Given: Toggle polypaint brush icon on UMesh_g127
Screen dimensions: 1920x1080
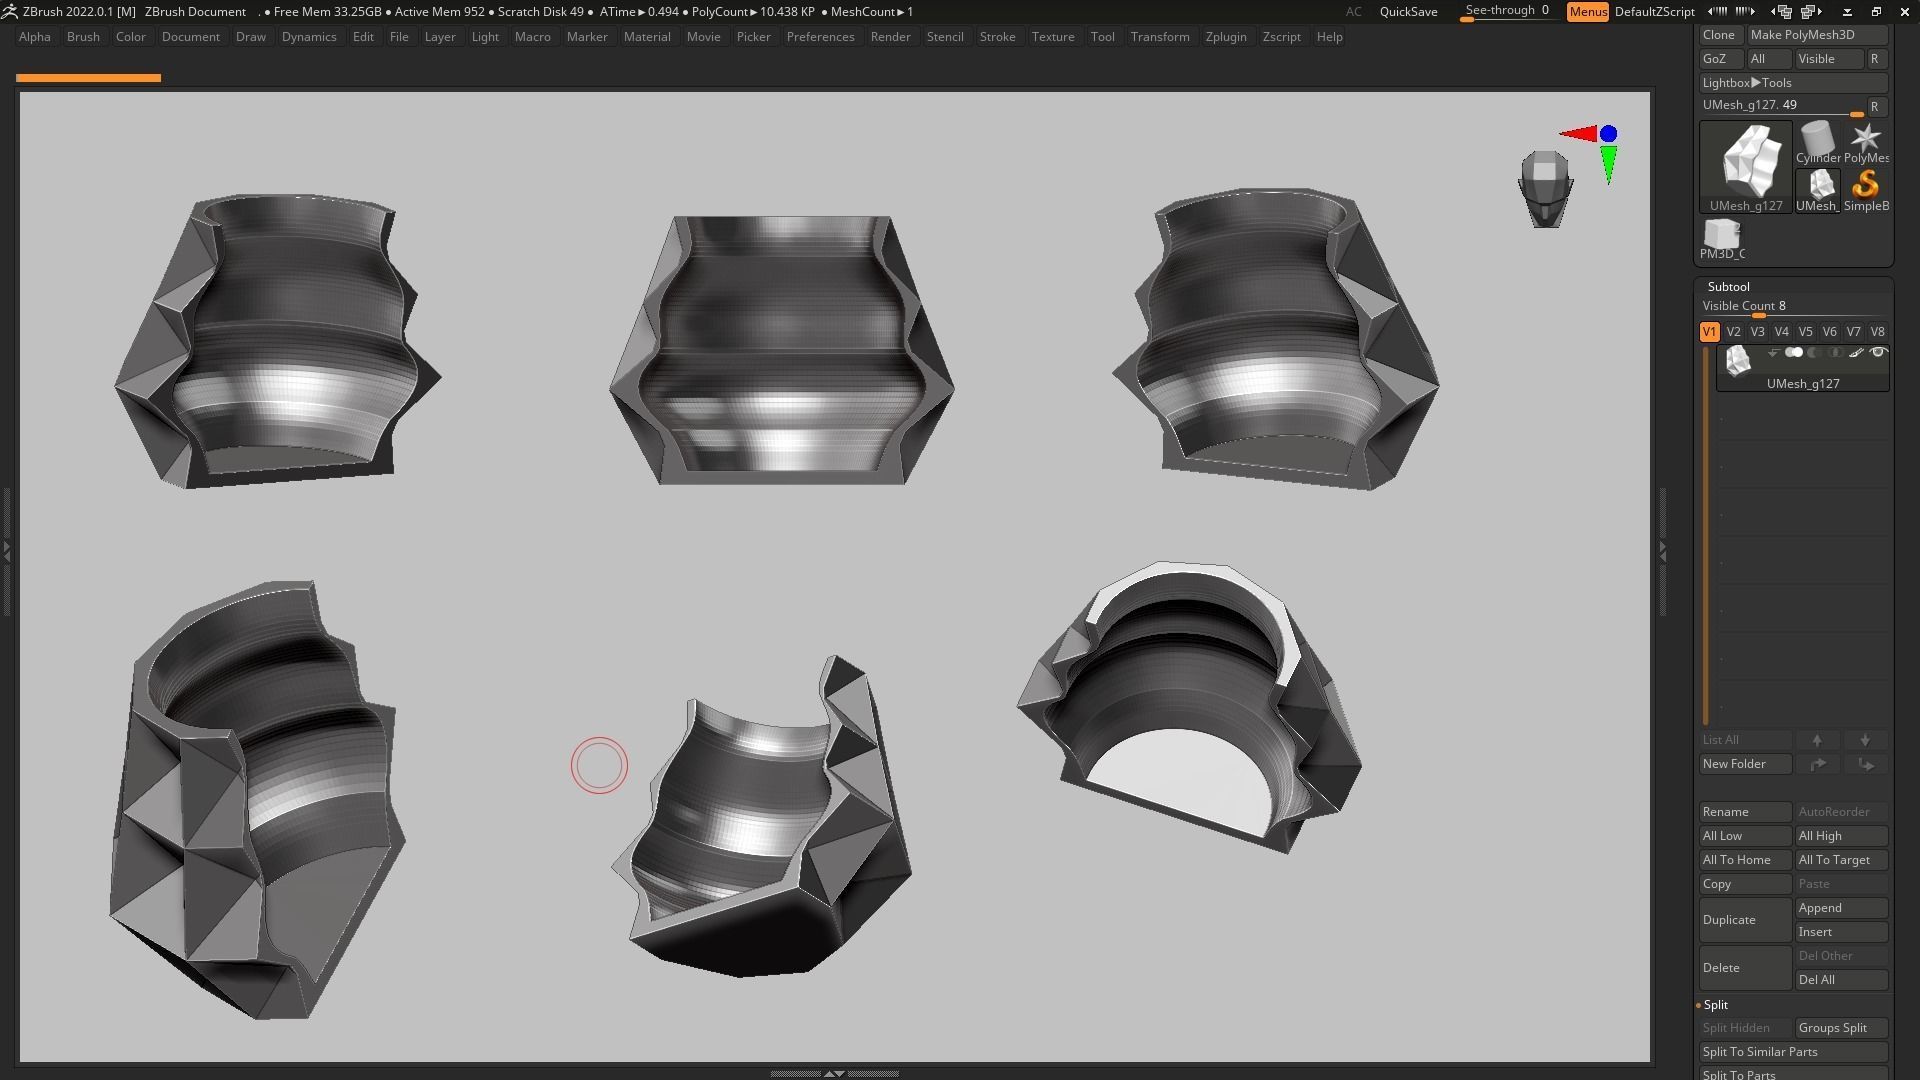Looking at the screenshot, I should click(x=1857, y=353).
